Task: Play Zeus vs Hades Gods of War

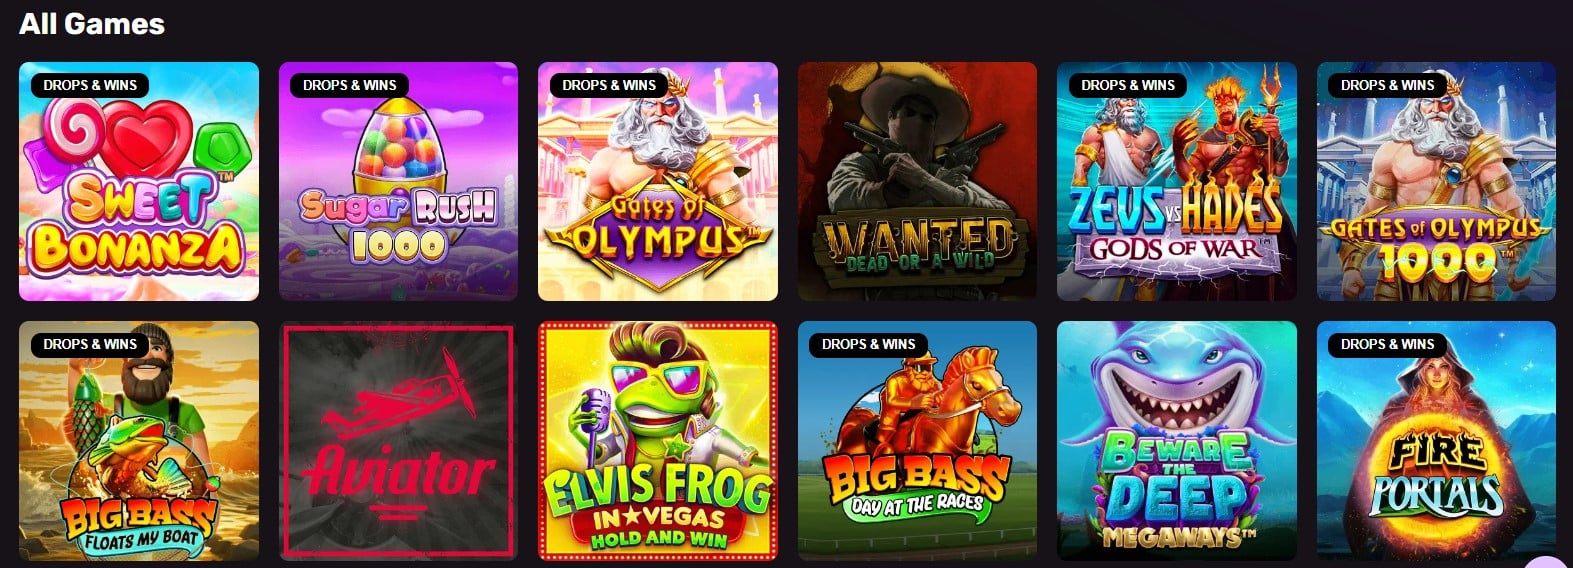Action: tap(1177, 181)
